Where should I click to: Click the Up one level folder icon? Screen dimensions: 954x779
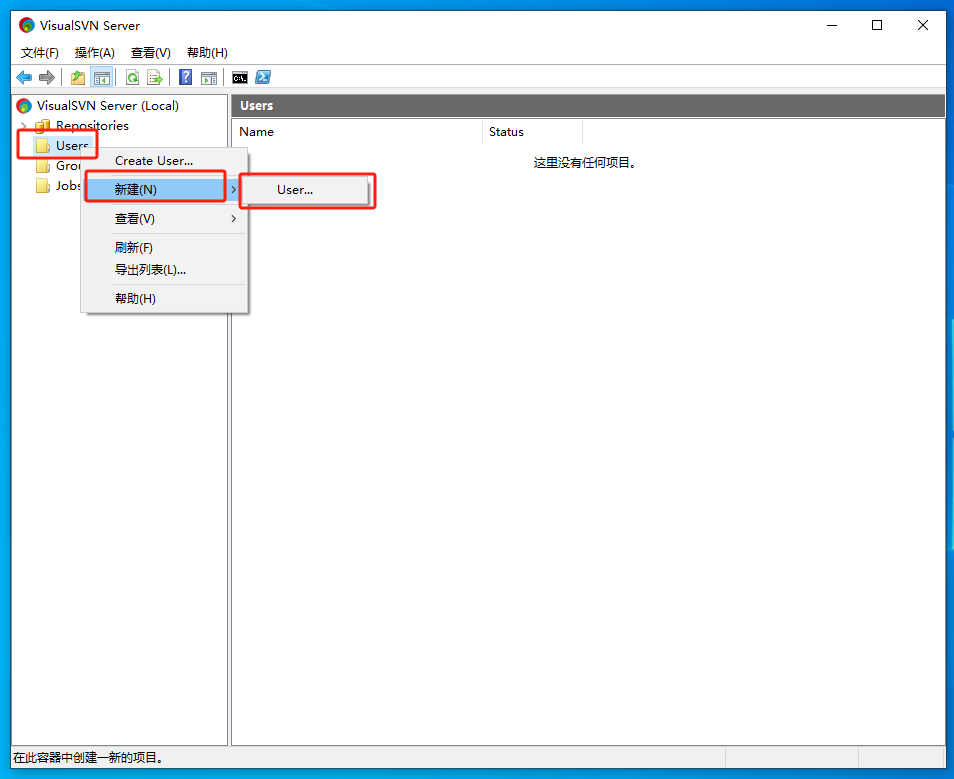tap(78, 77)
